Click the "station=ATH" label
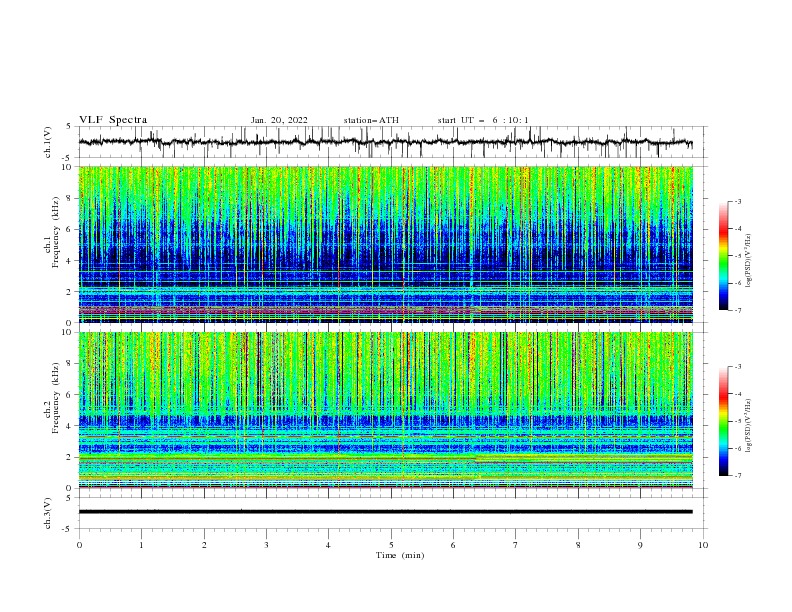Viewport: 792px width, 612px height. click(371, 120)
